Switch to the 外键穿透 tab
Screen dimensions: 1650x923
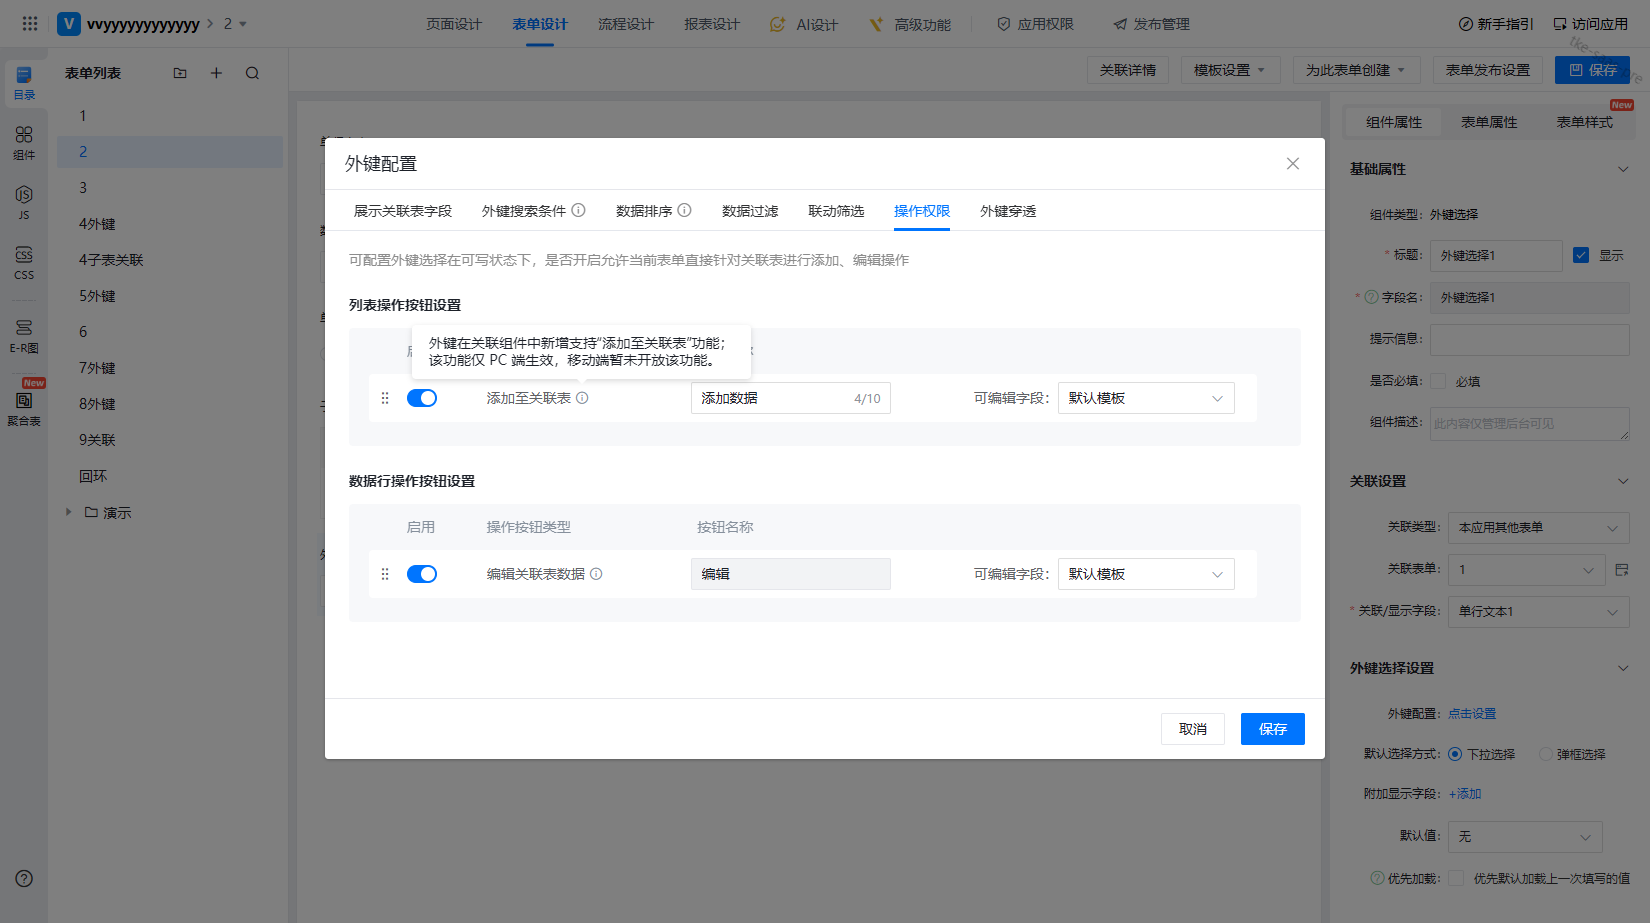pos(1008,211)
